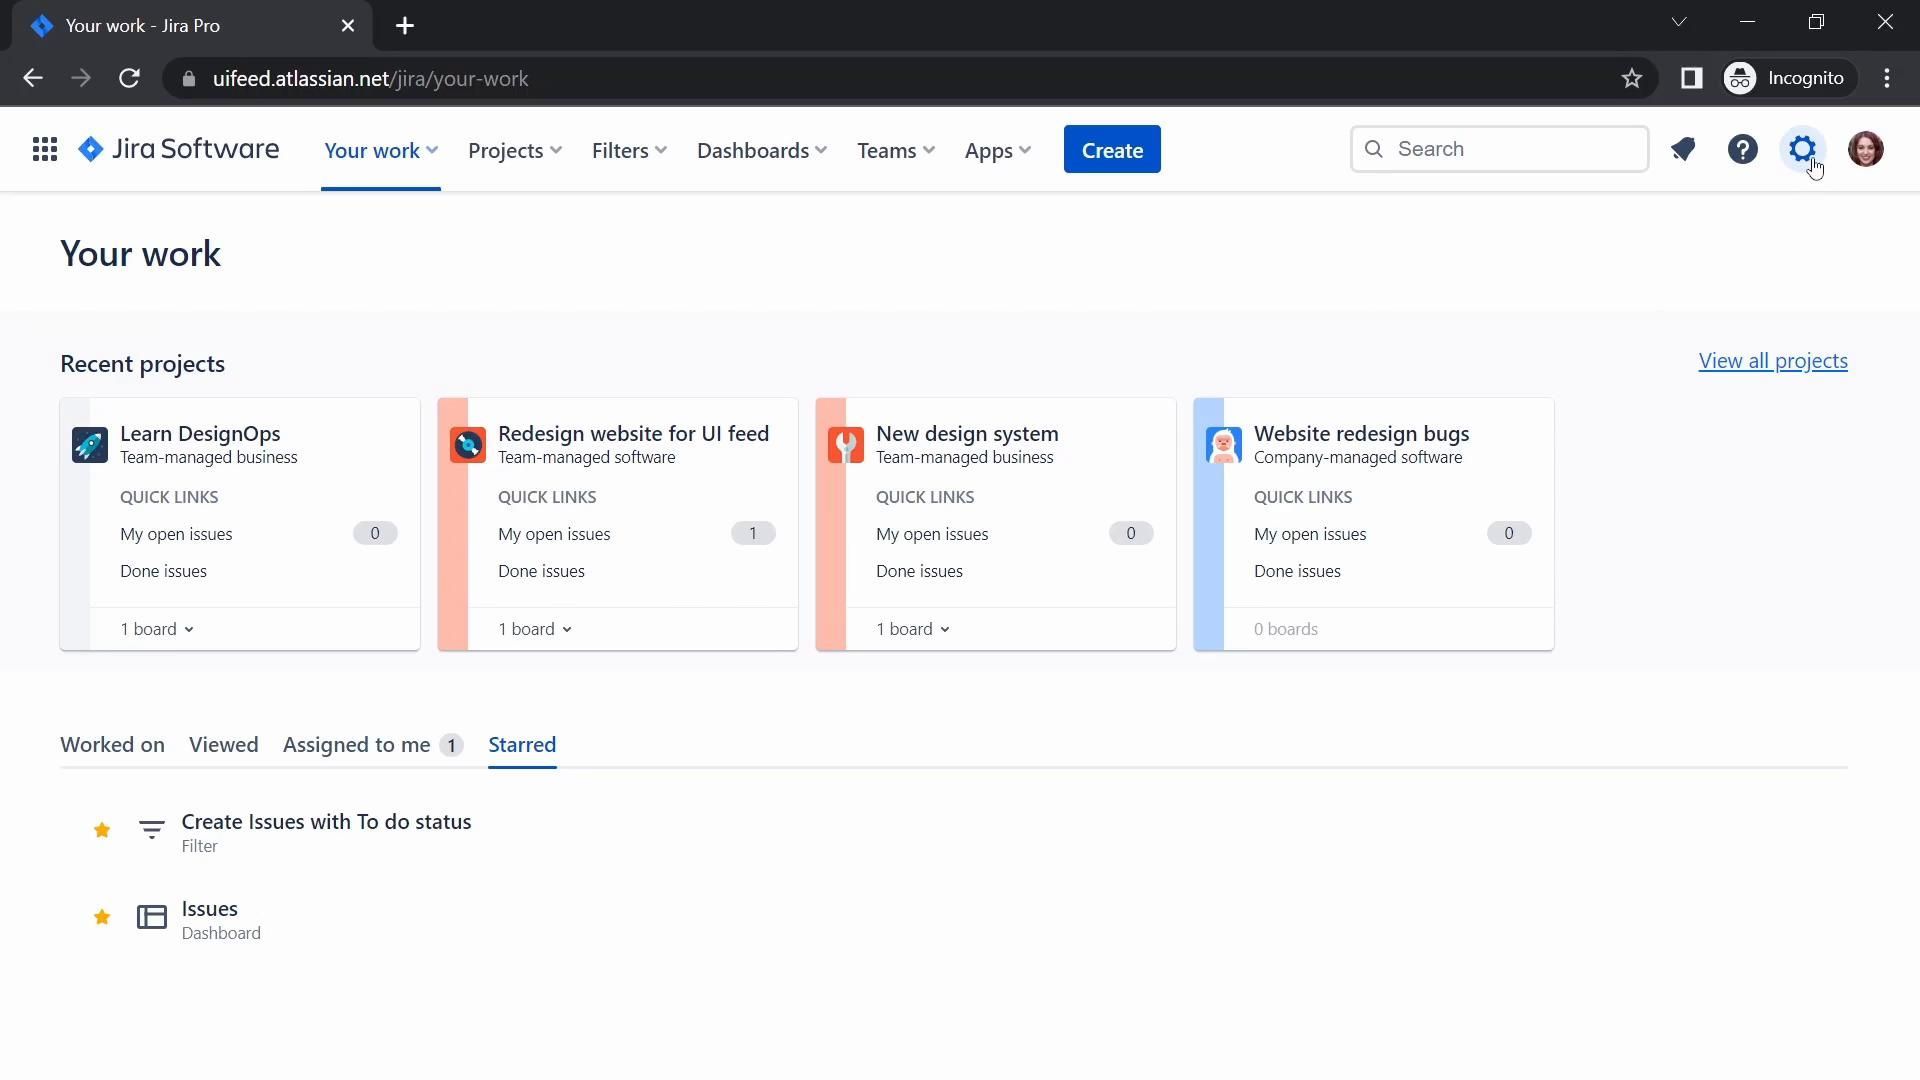The width and height of the screenshot is (1920, 1080).
Task: Unstar the Issues dashboard
Action: [102, 917]
